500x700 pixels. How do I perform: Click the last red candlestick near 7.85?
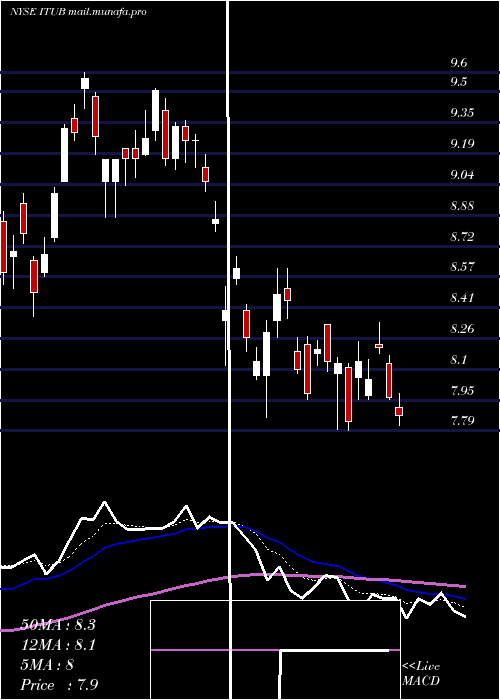pos(399,411)
